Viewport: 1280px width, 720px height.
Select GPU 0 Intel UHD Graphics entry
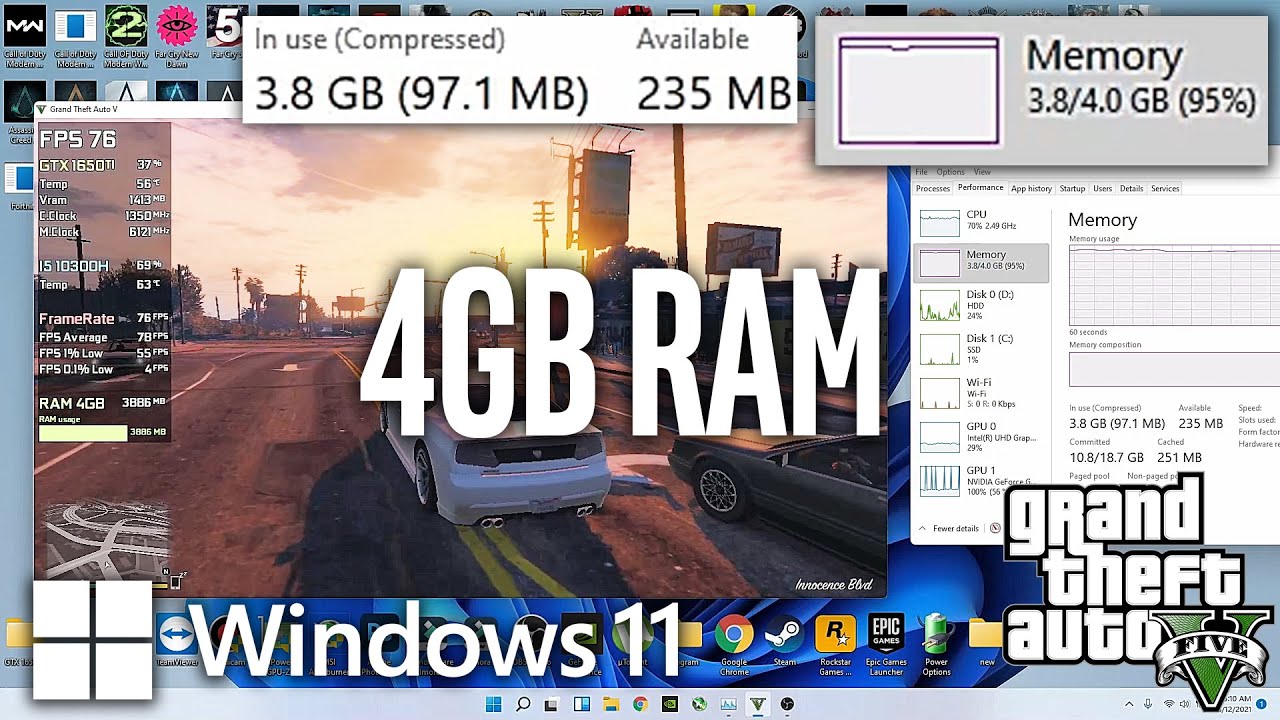pos(981,437)
